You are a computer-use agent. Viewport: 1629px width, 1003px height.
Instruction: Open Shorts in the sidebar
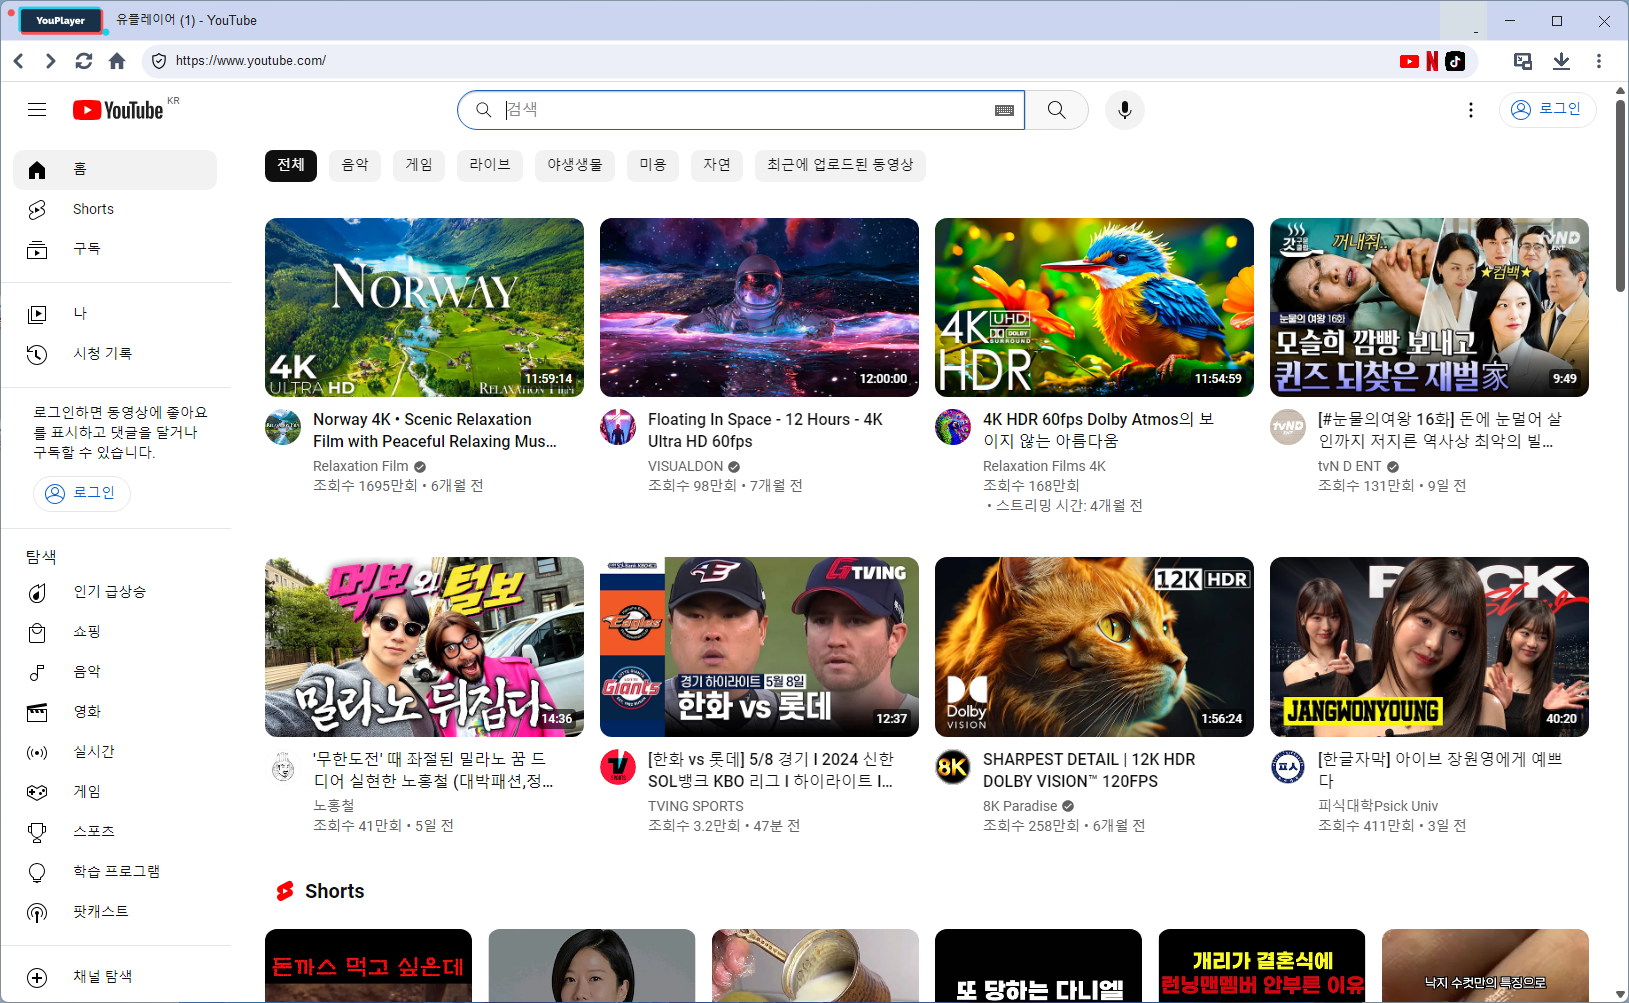click(93, 209)
